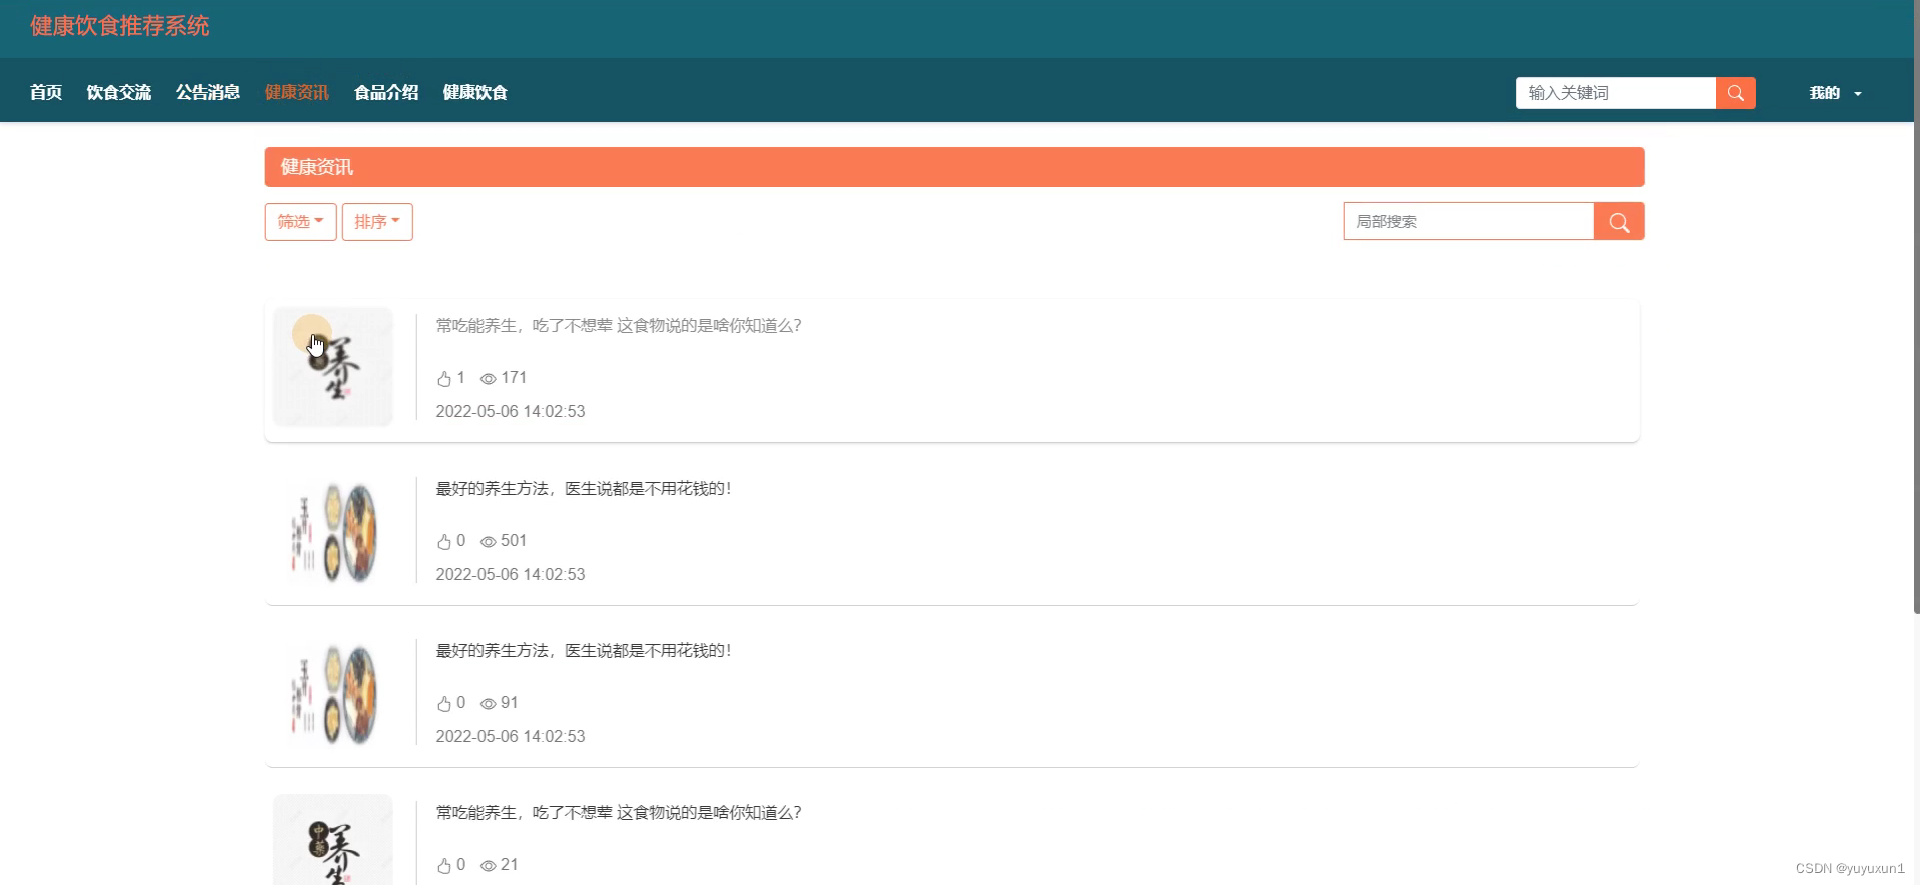Open the 筛选 filter dropdown
This screenshot has width=1920, height=885.
[300, 222]
